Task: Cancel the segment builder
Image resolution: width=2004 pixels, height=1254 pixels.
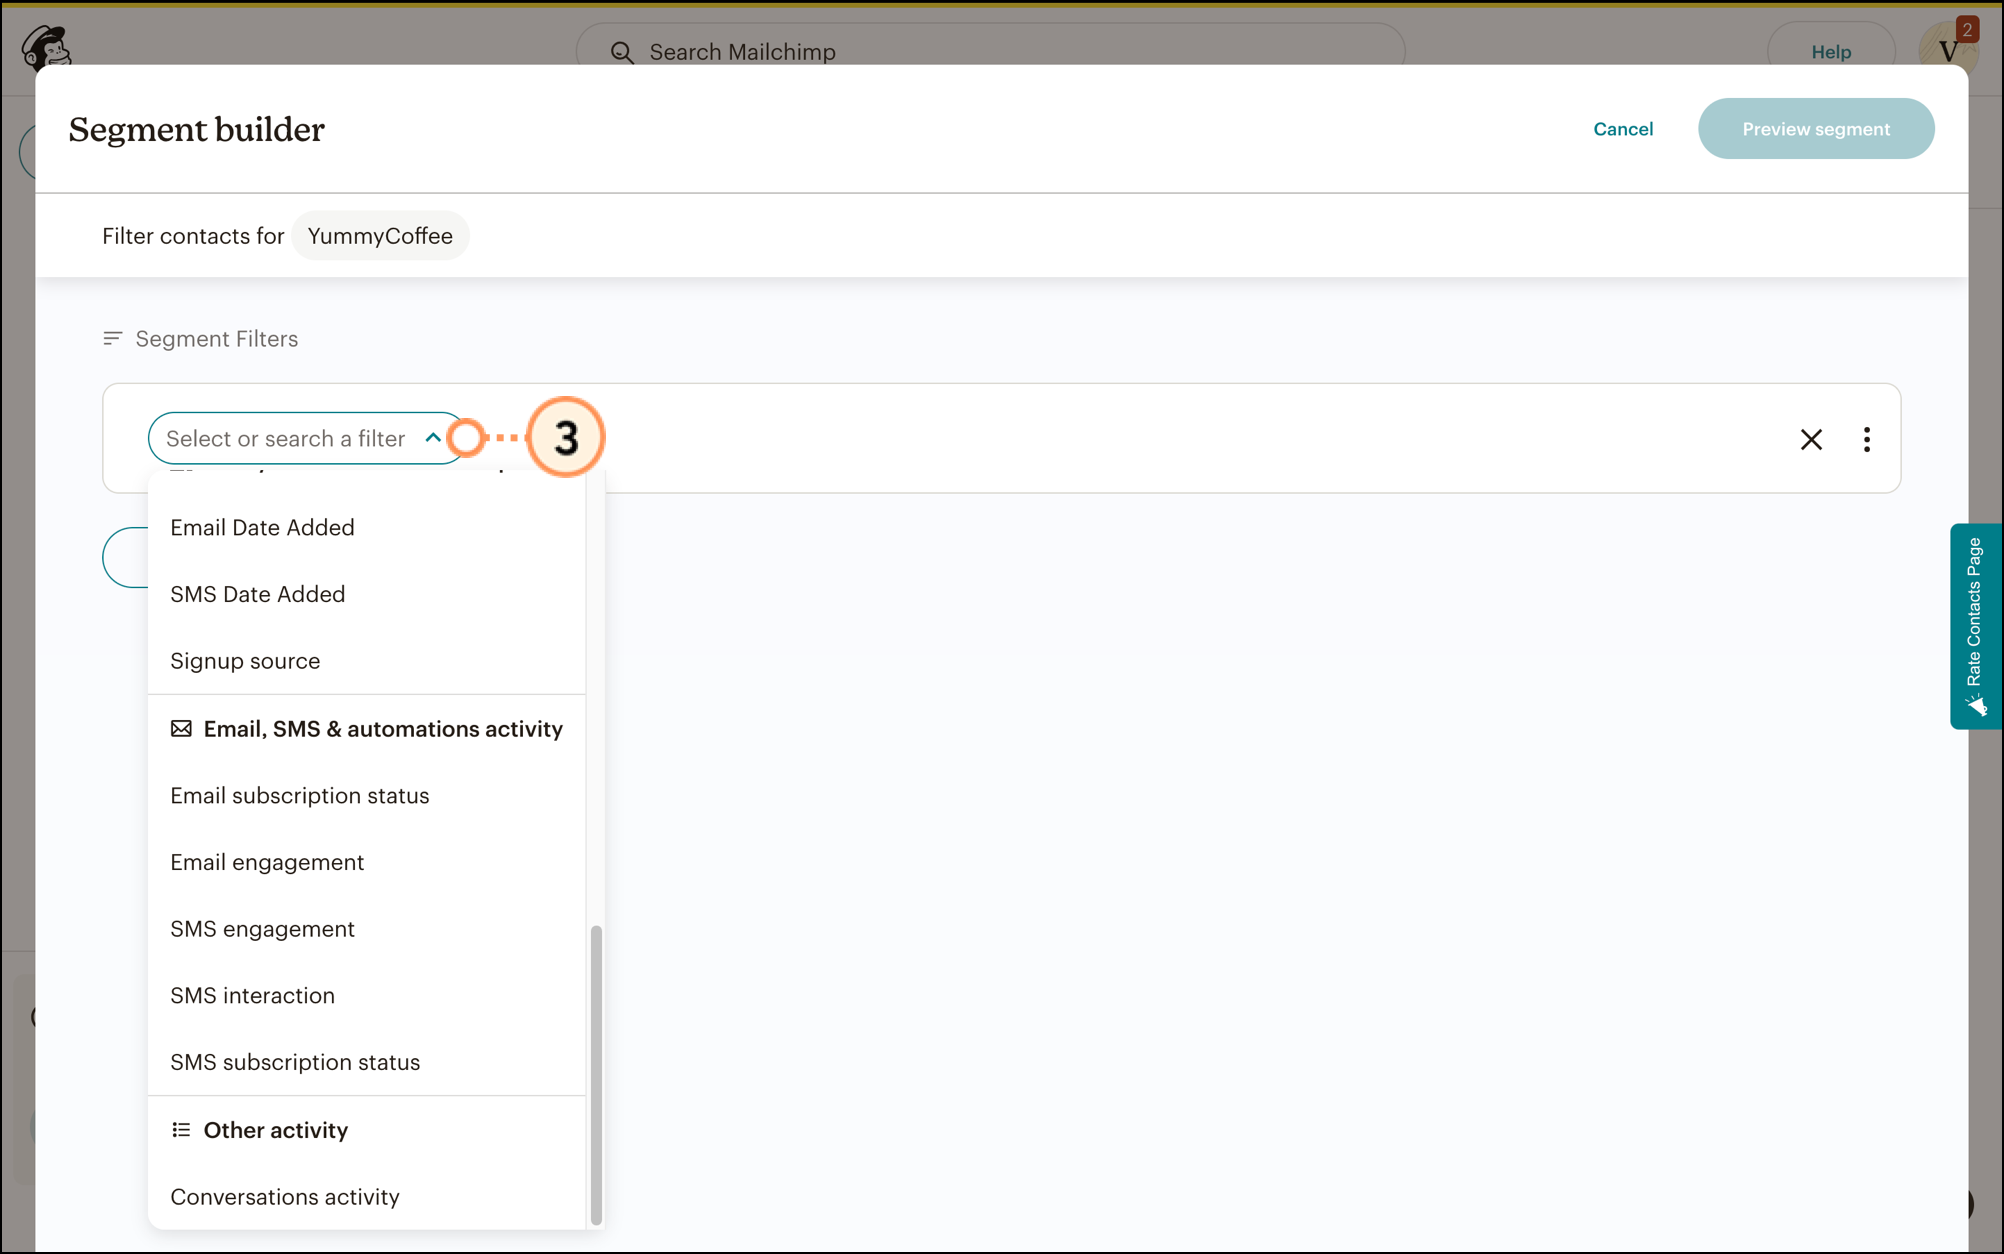Action: click(1623, 129)
